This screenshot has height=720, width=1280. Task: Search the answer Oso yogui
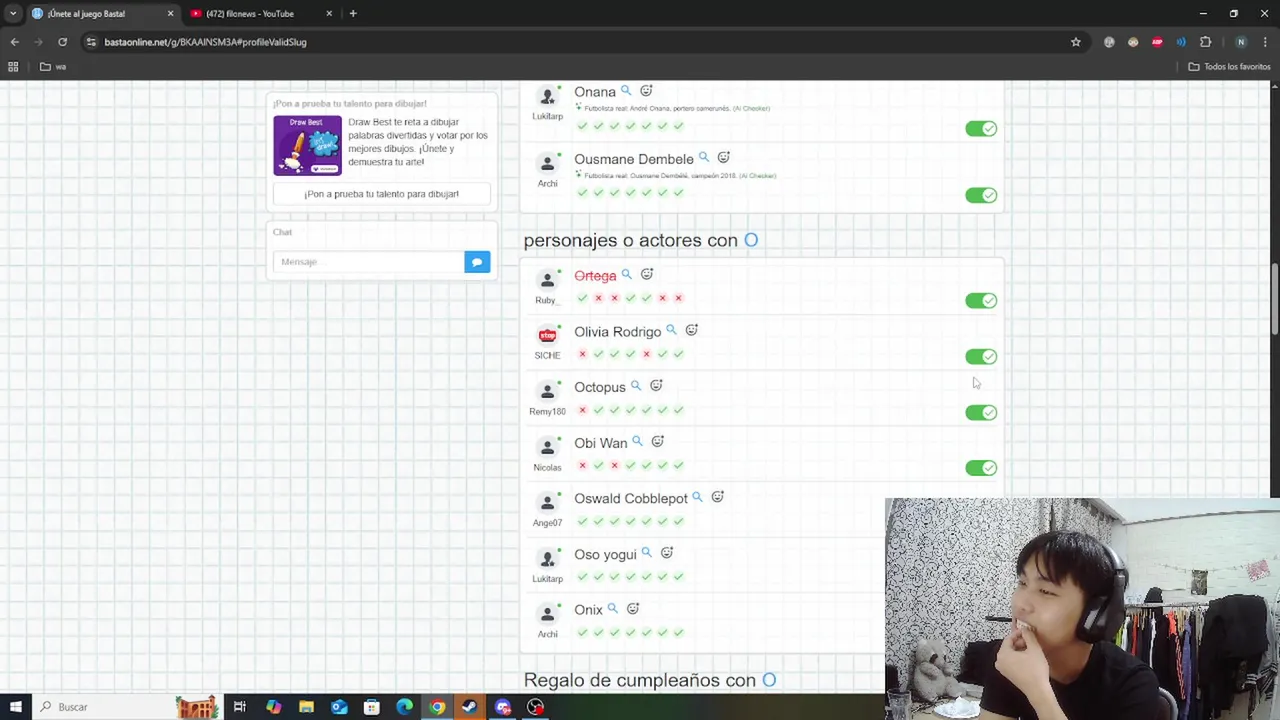click(x=646, y=553)
